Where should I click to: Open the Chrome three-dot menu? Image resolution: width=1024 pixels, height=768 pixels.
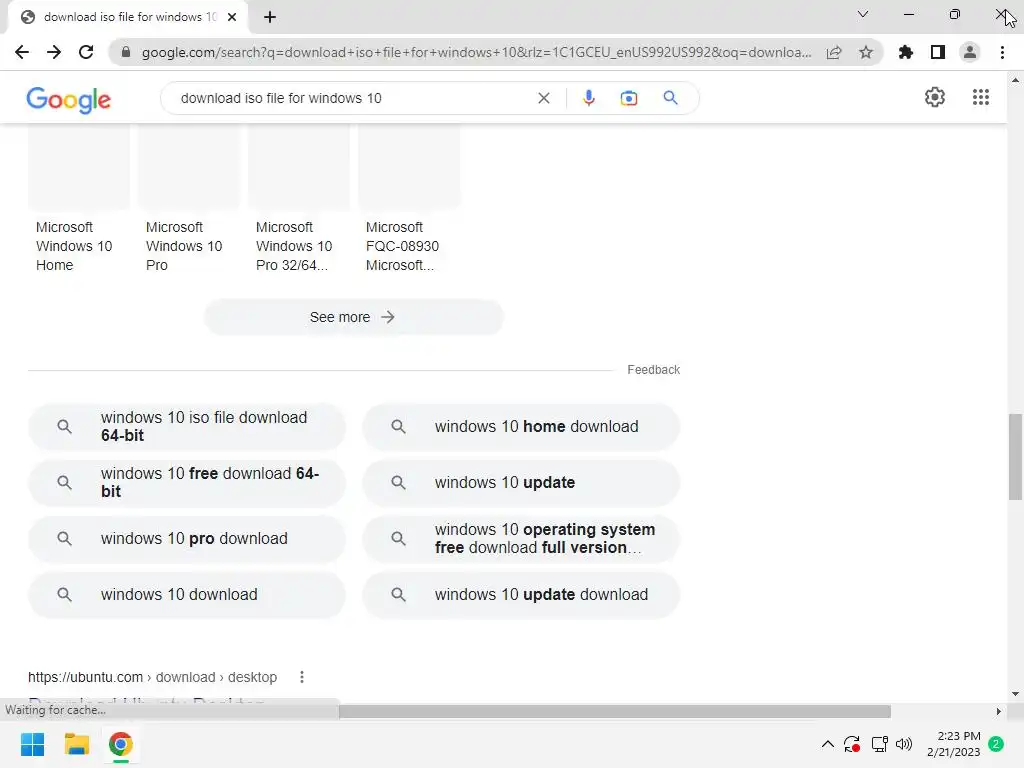[1002, 52]
